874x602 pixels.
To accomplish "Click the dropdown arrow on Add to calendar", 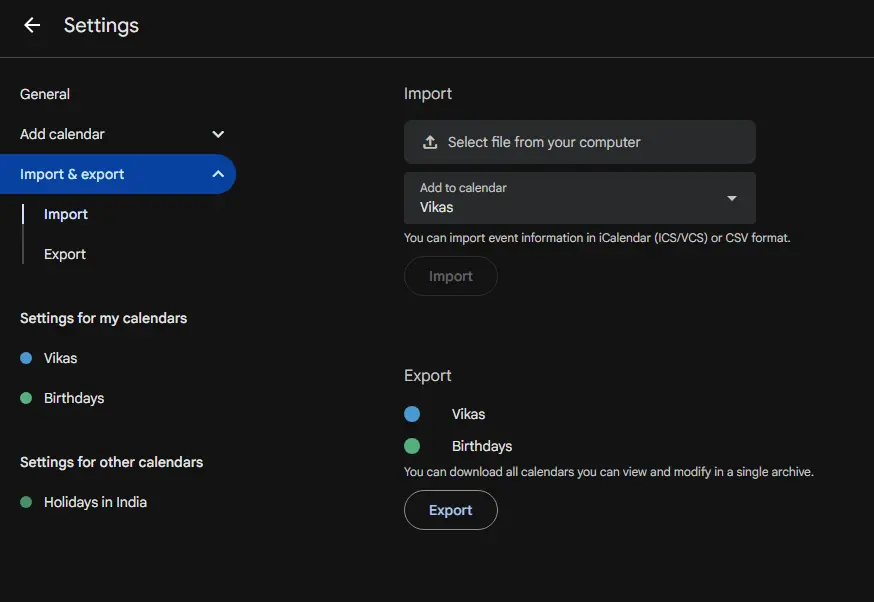I will pyautogui.click(x=733, y=197).
